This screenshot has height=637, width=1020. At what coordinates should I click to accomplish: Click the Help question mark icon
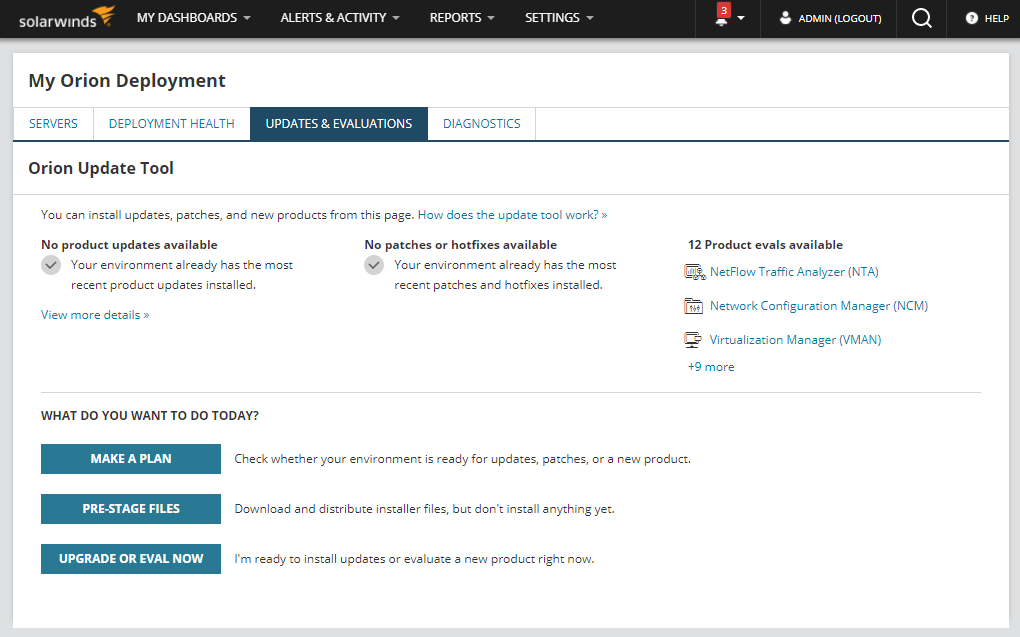point(971,18)
